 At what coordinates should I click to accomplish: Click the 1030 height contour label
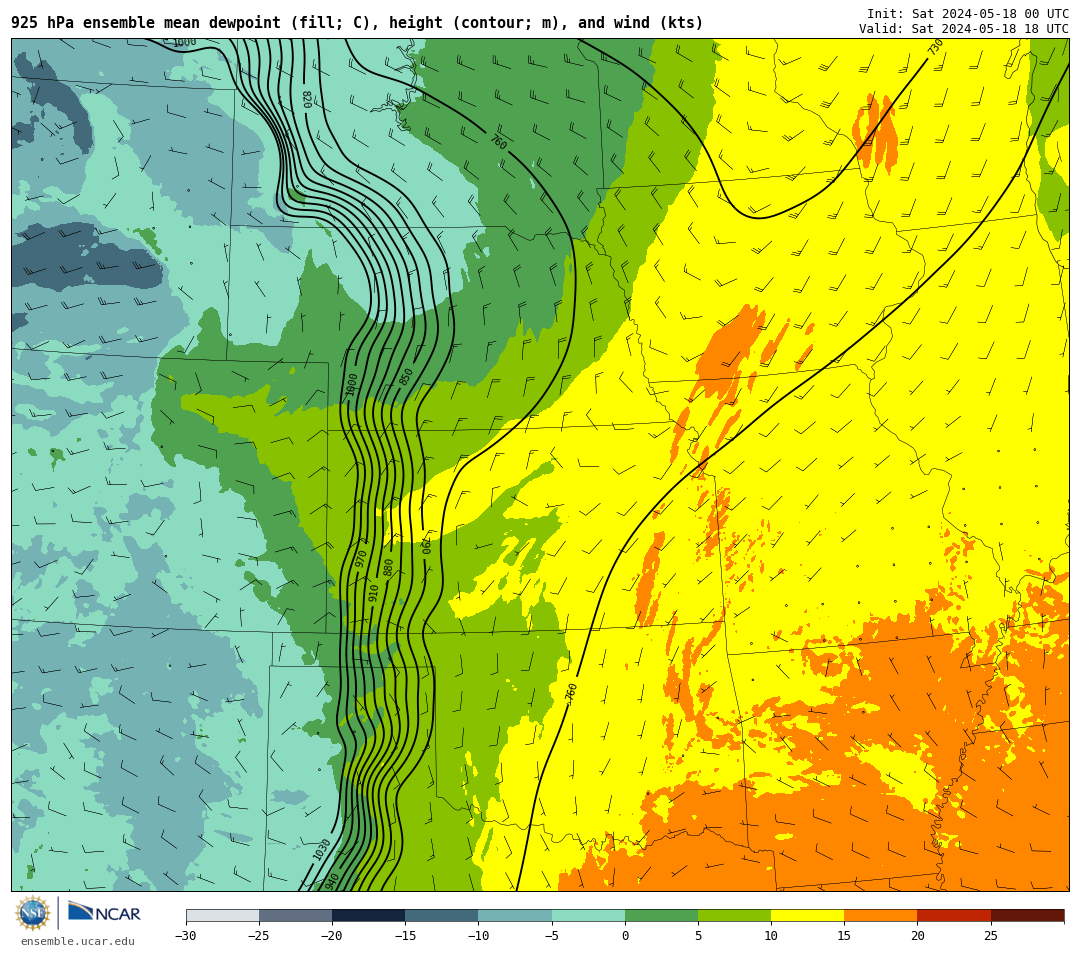(x=322, y=849)
